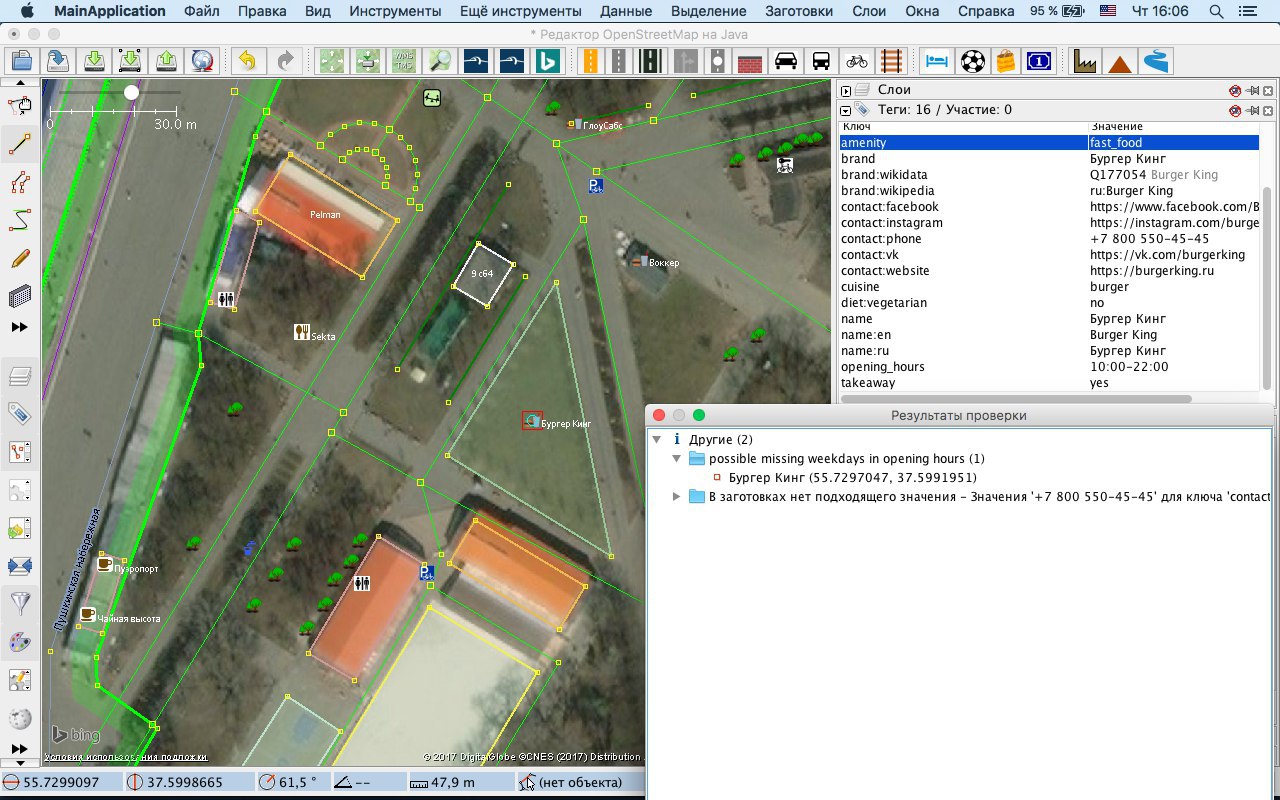Open the Справка menu
Image resolution: width=1280 pixels, height=800 pixels.
point(985,11)
